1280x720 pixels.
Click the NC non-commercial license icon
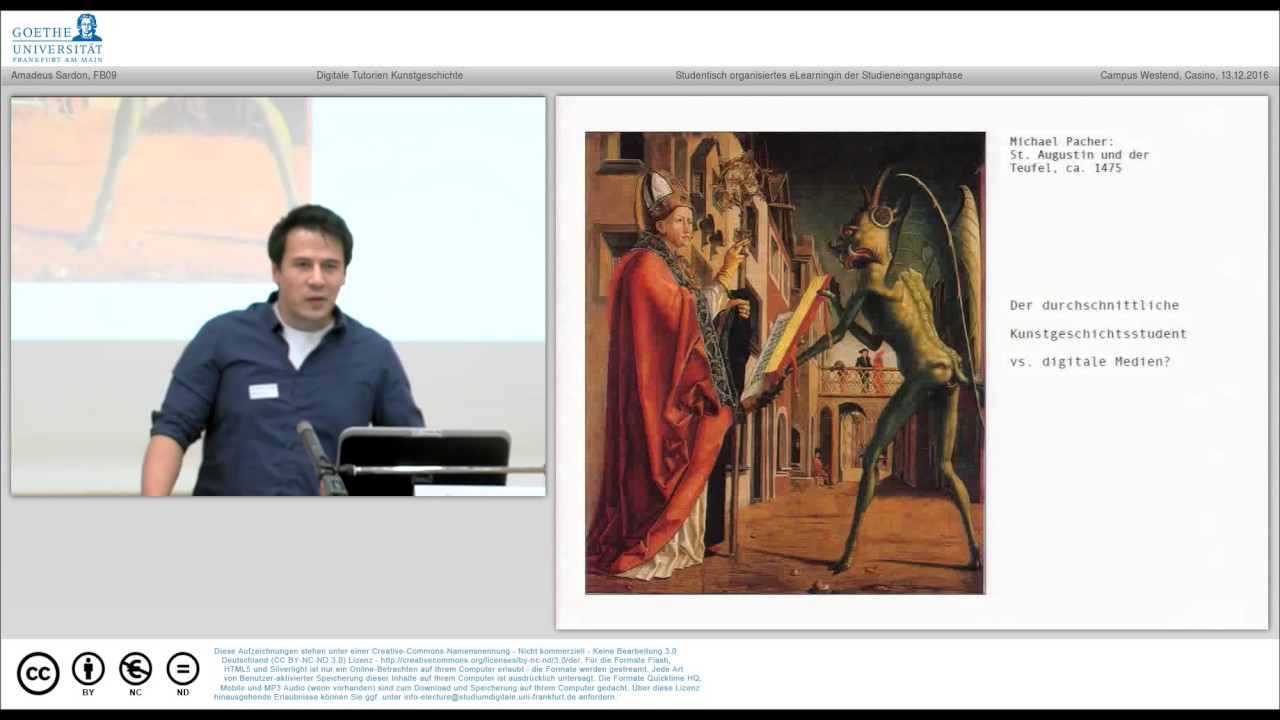[x=135, y=674]
